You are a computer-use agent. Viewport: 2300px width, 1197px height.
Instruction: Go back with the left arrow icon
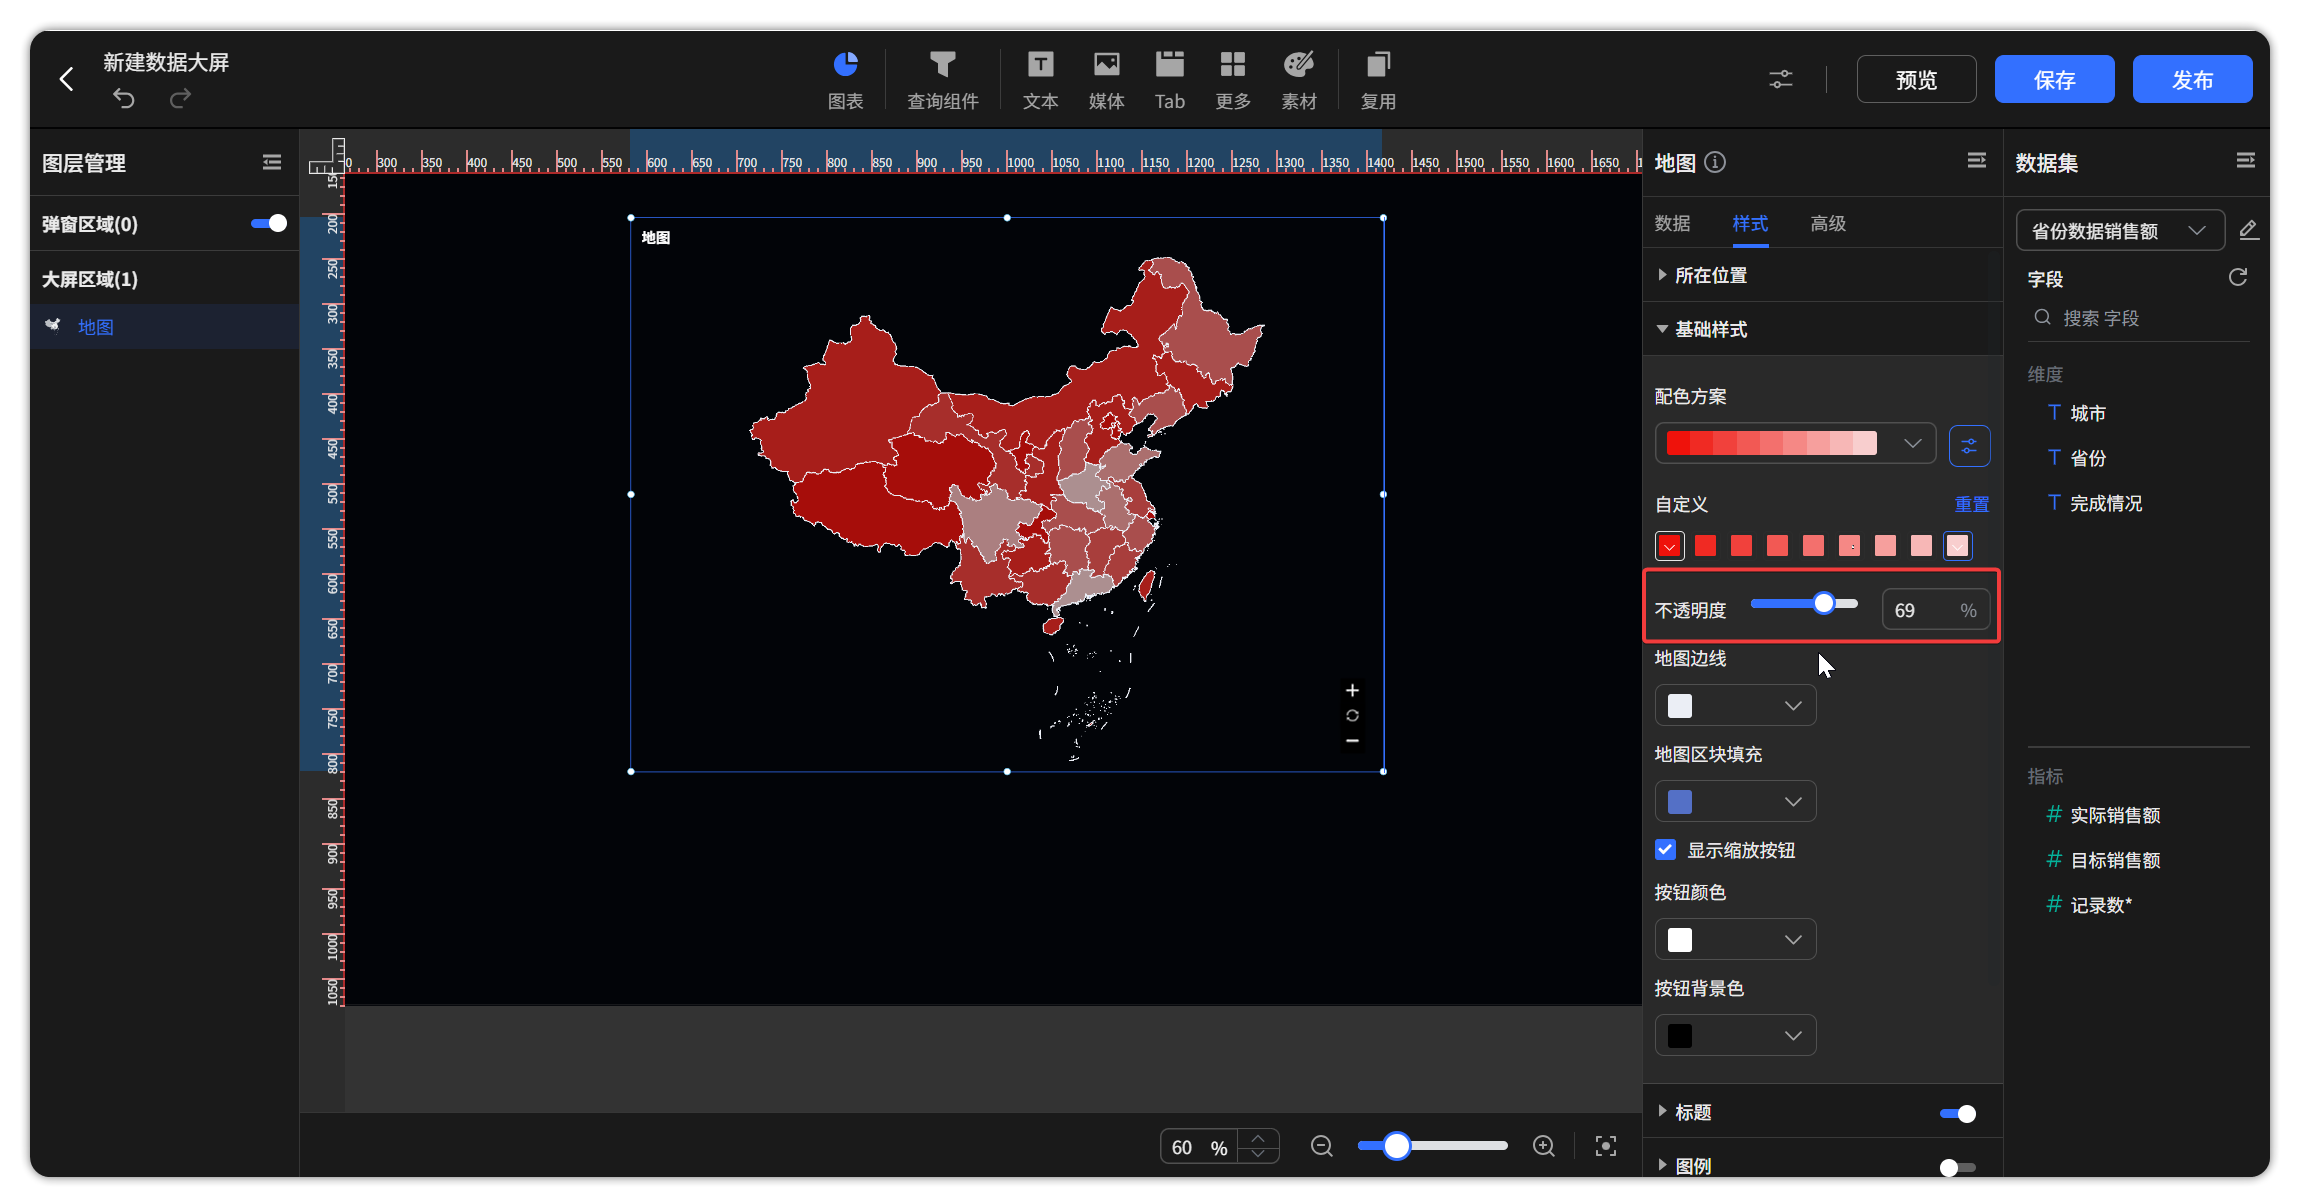click(x=66, y=79)
